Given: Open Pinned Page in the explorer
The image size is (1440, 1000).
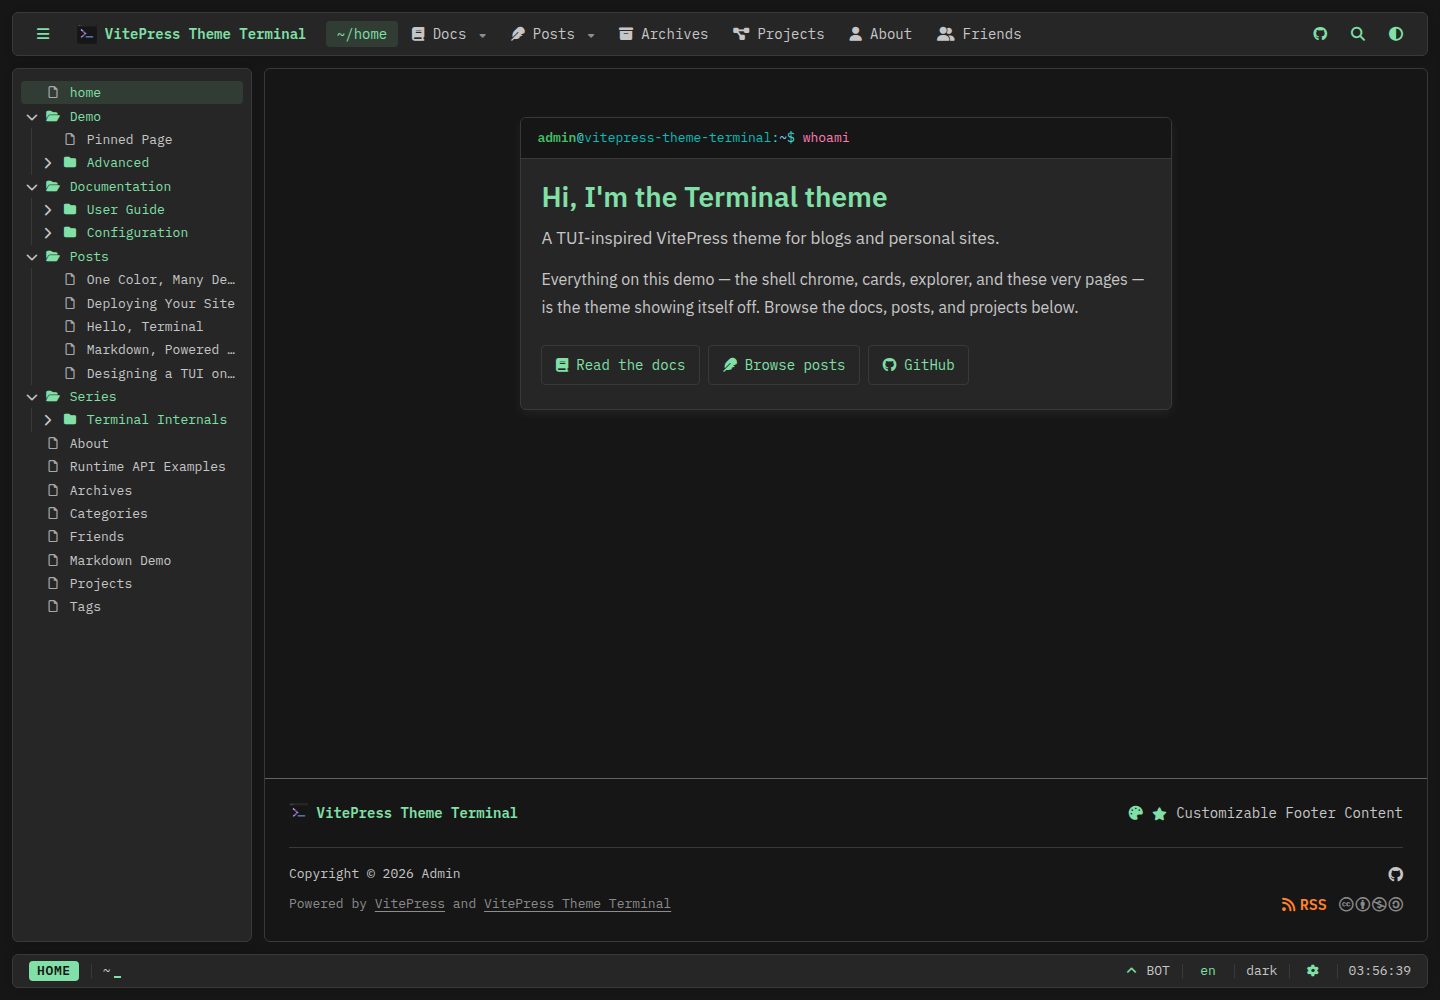Looking at the screenshot, I should tap(140, 140).
